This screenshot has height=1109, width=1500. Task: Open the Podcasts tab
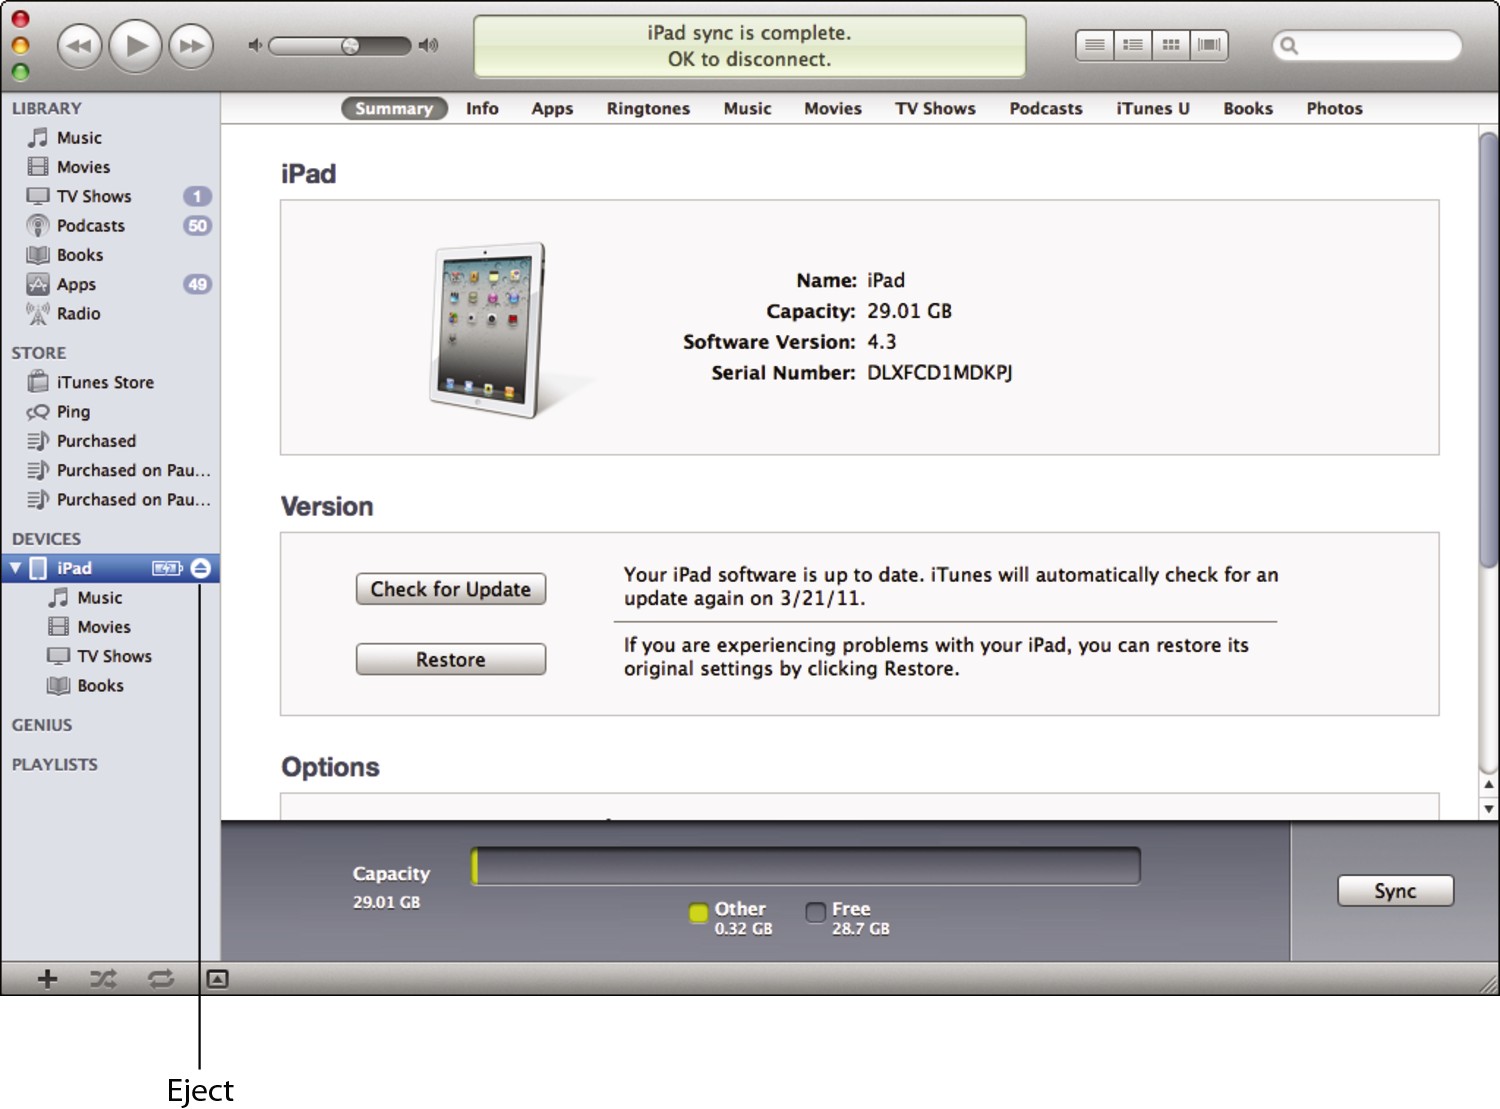point(1046,108)
